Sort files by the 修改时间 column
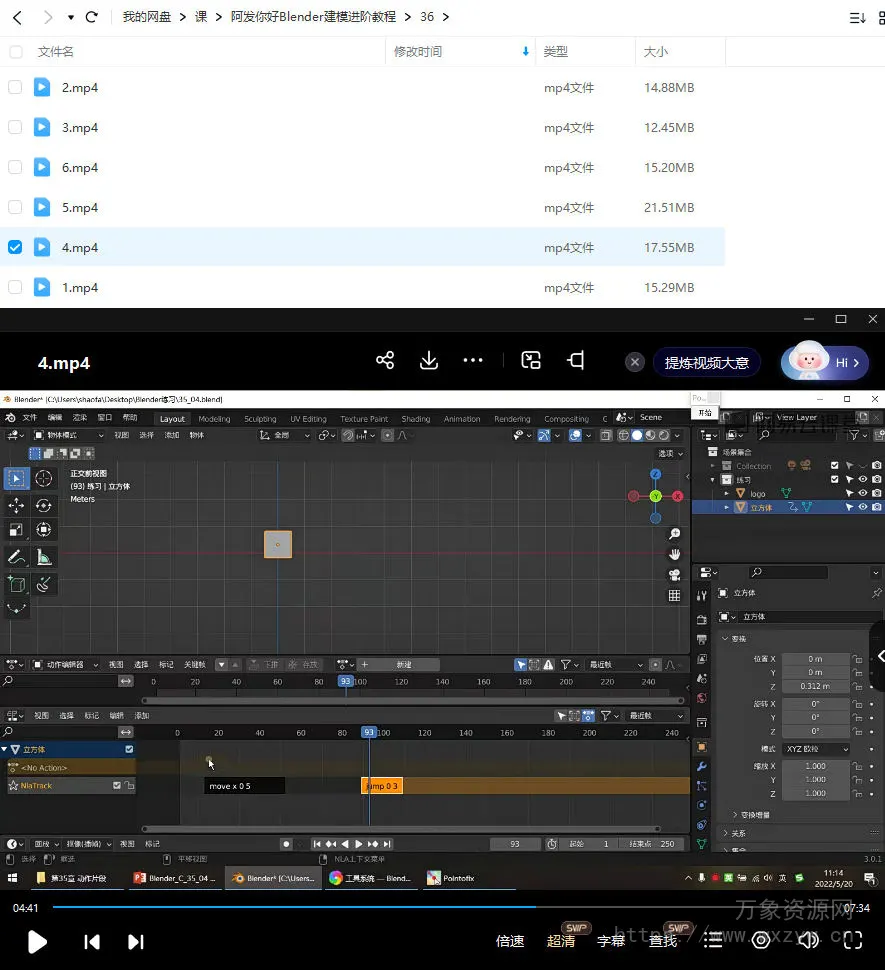The image size is (885, 970). pyautogui.click(x=418, y=52)
